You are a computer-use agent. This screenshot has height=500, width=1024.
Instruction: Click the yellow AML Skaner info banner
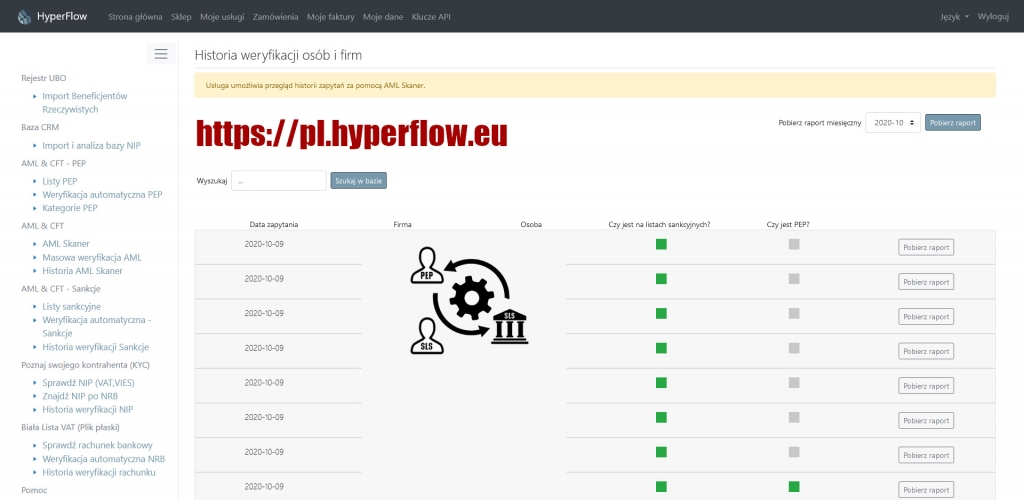(595, 85)
